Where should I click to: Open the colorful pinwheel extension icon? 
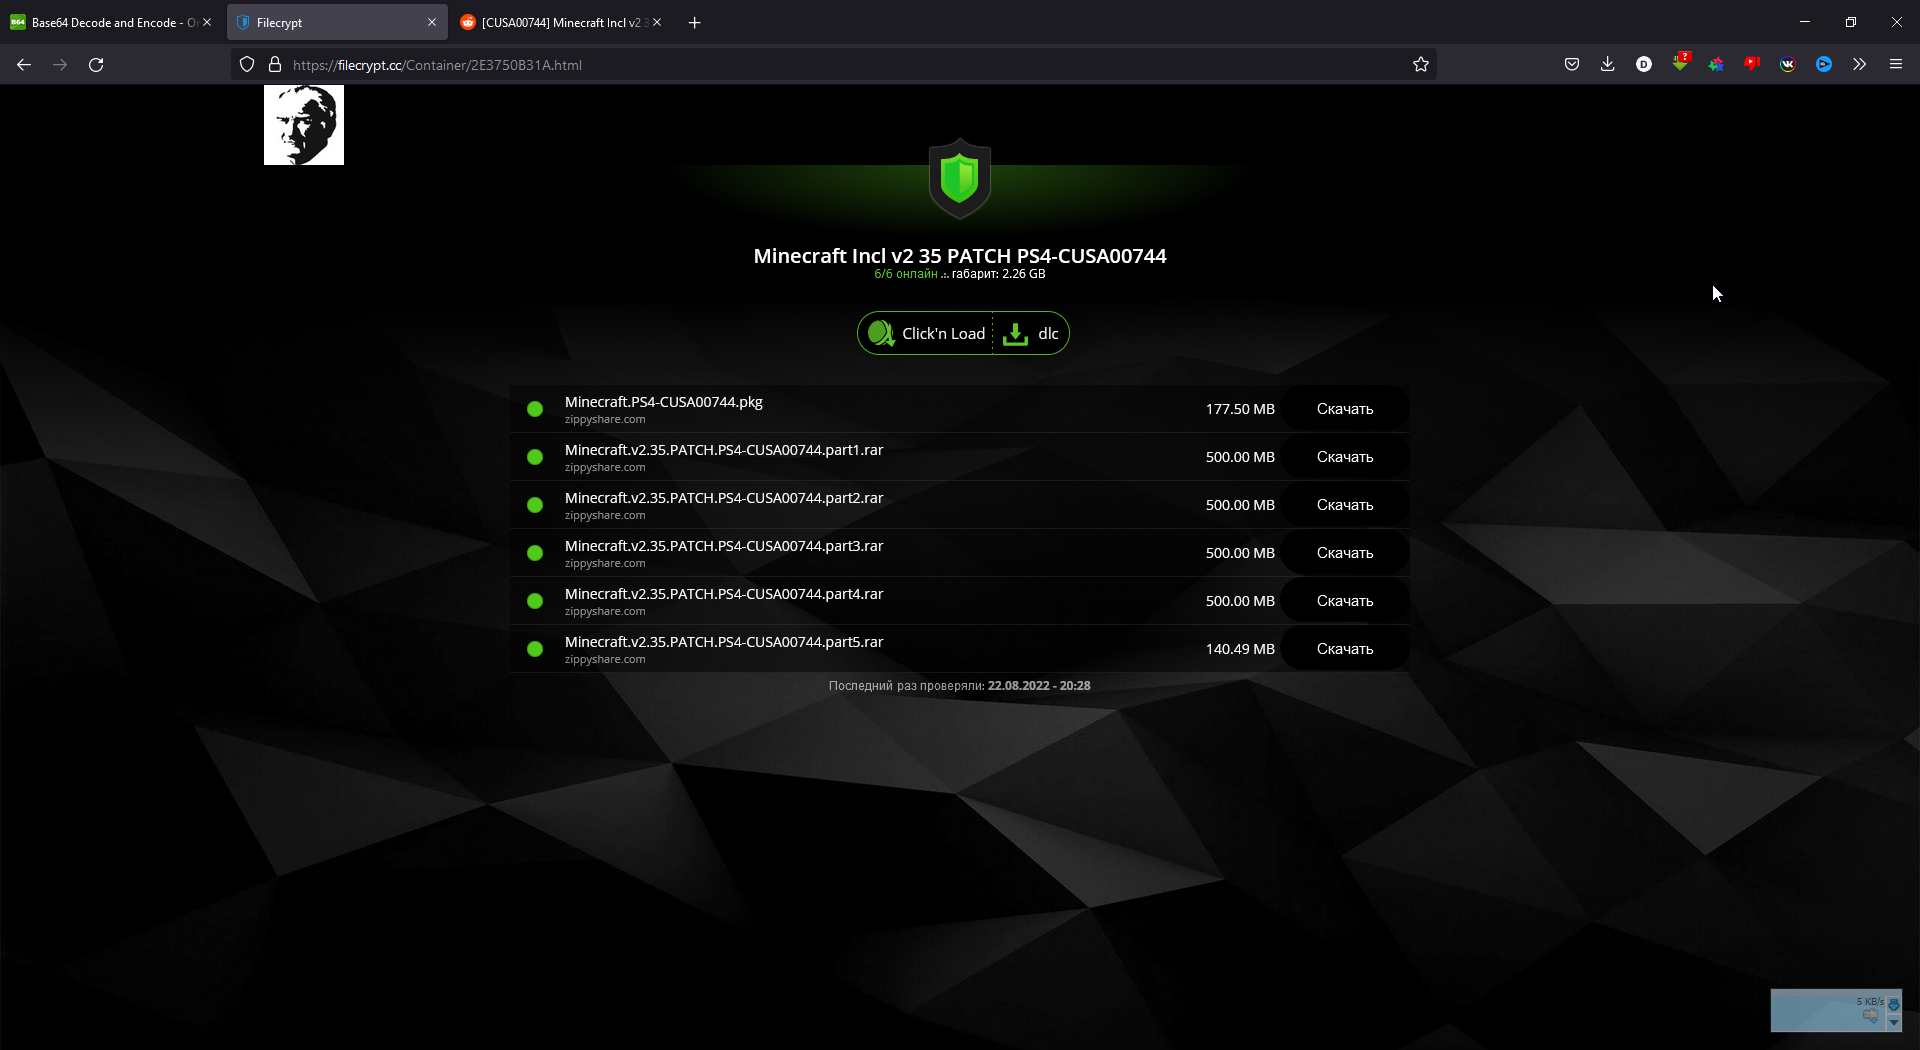point(1716,65)
